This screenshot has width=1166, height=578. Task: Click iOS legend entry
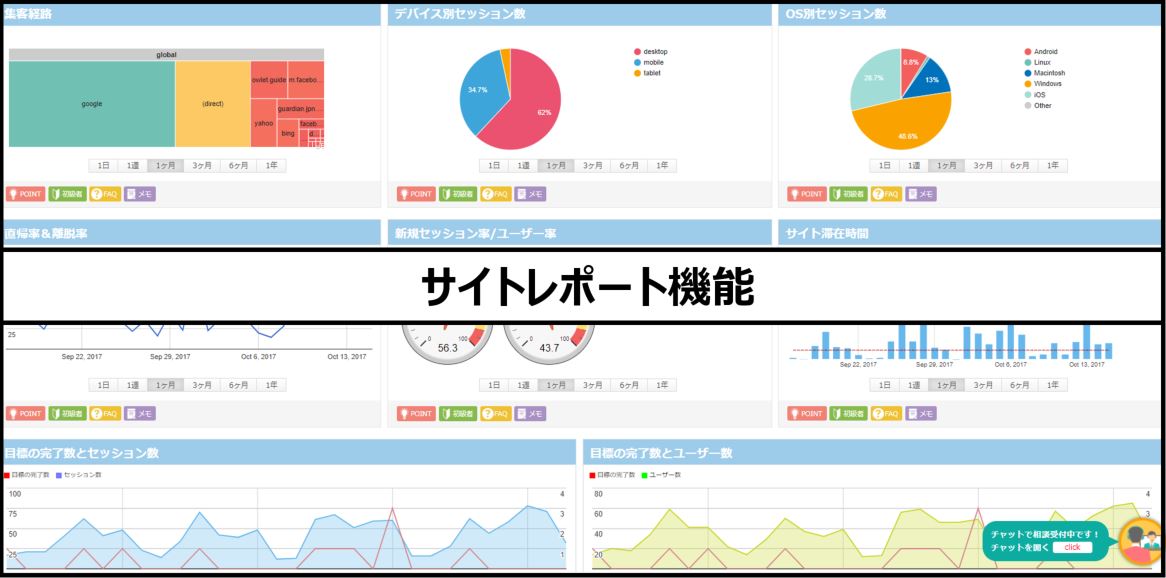pos(1034,94)
